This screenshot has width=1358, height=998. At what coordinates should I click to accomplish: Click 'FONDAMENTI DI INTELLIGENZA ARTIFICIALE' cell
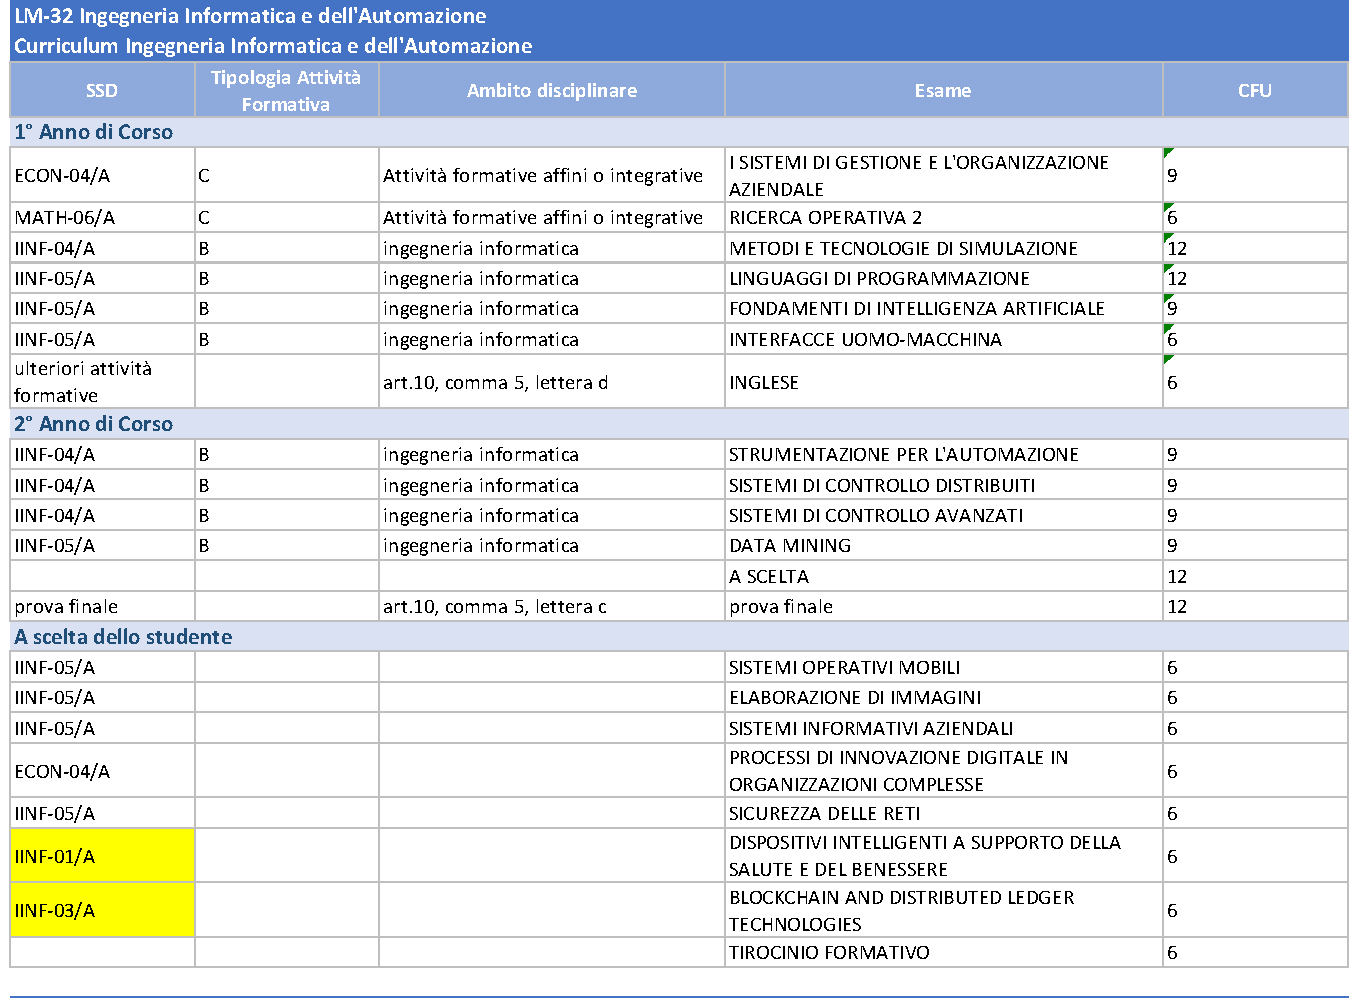click(x=943, y=308)
